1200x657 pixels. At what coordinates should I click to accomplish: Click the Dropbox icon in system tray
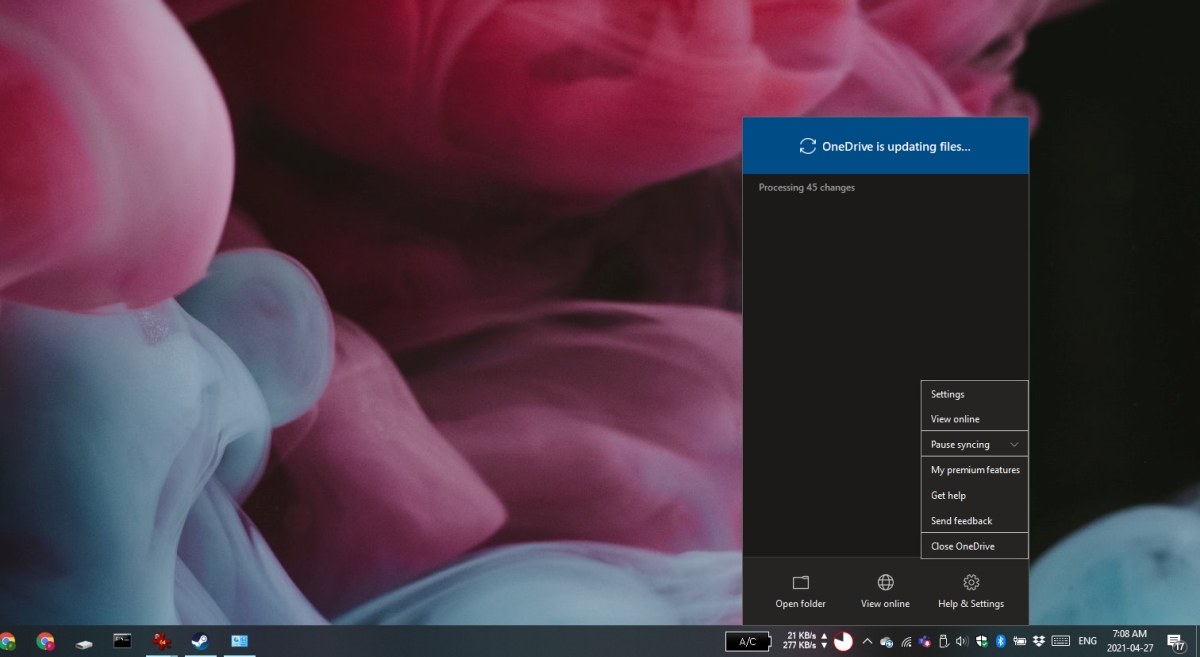coord(1038,643)
